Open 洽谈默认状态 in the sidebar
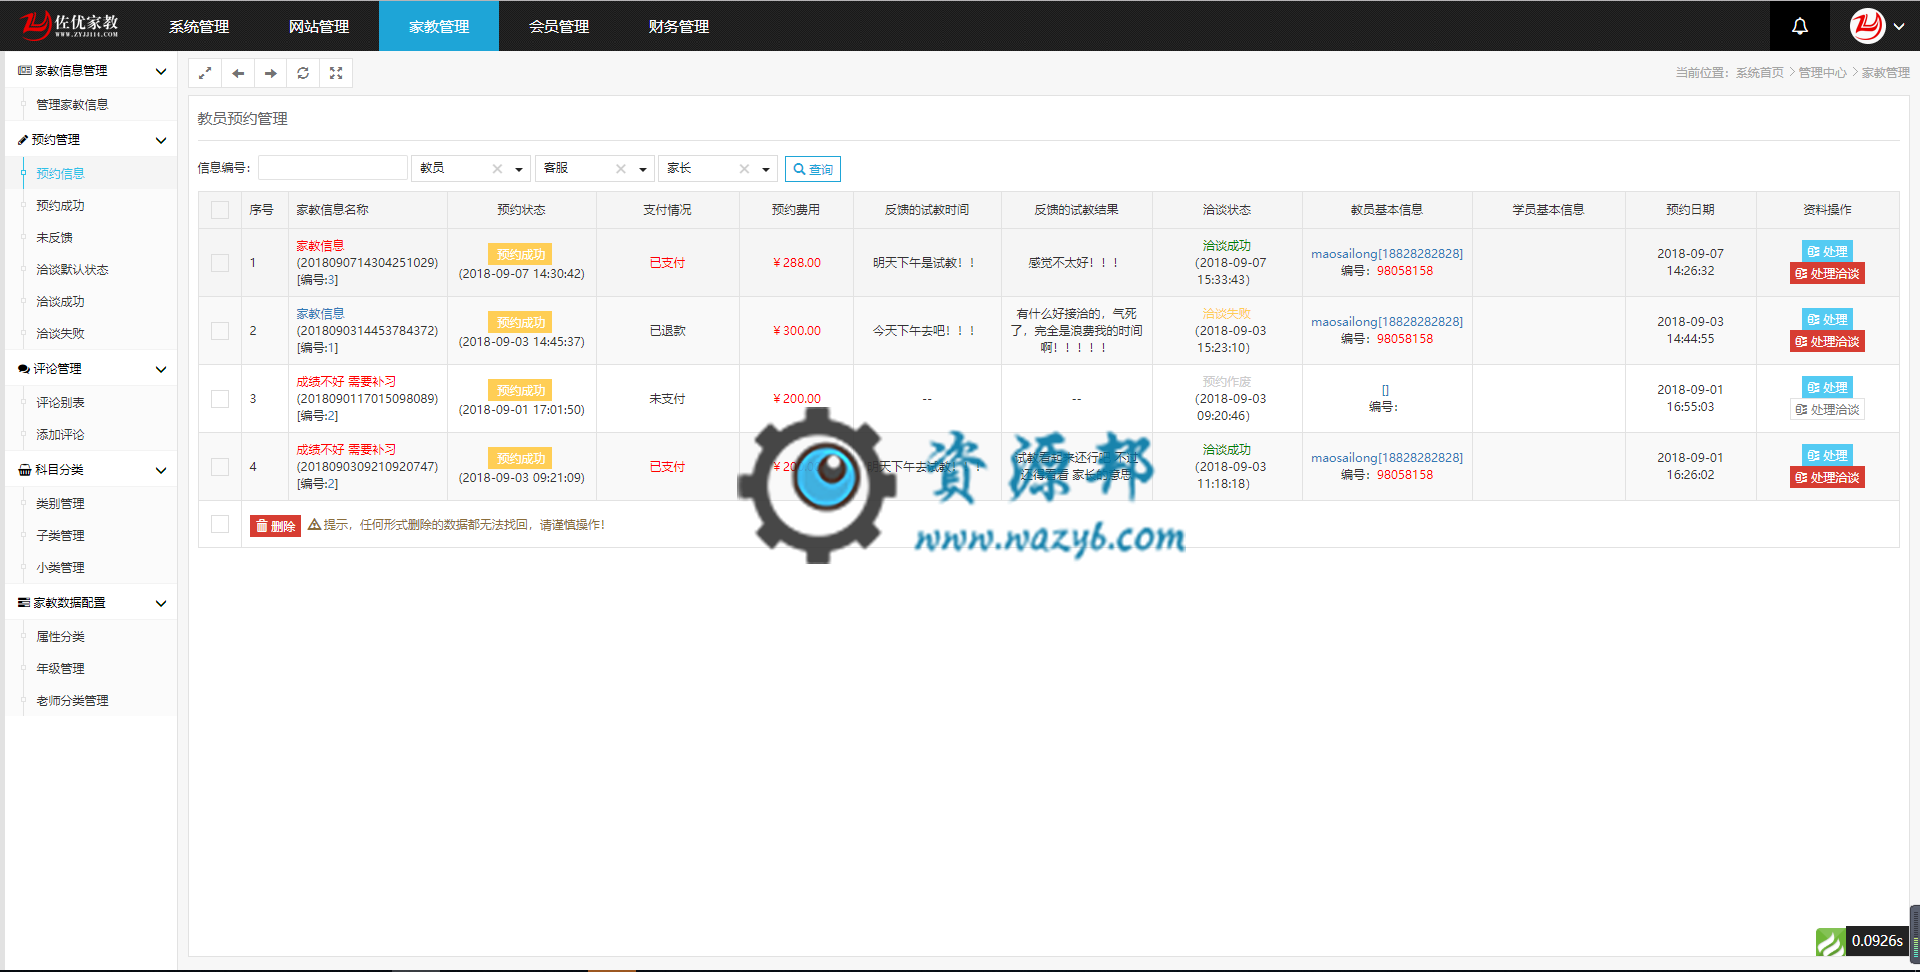This screenshot has width=1920, height=972. coord(72,270)
